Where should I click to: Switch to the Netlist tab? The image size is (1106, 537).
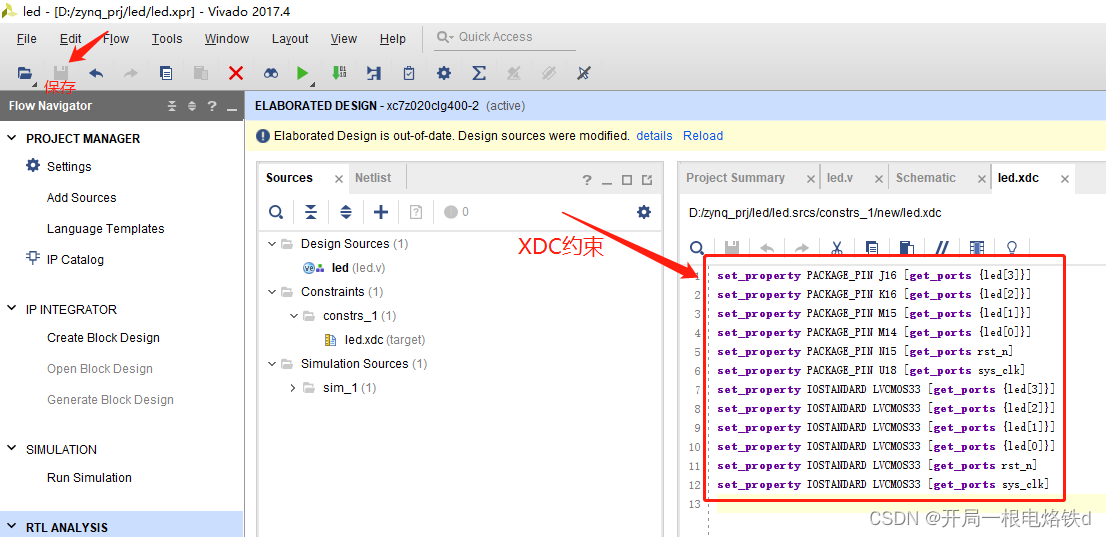pos(373,178)
